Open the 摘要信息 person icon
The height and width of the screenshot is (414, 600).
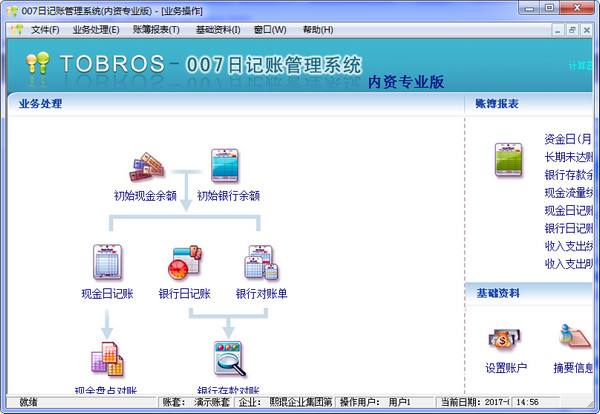click(x=574, y=336)
